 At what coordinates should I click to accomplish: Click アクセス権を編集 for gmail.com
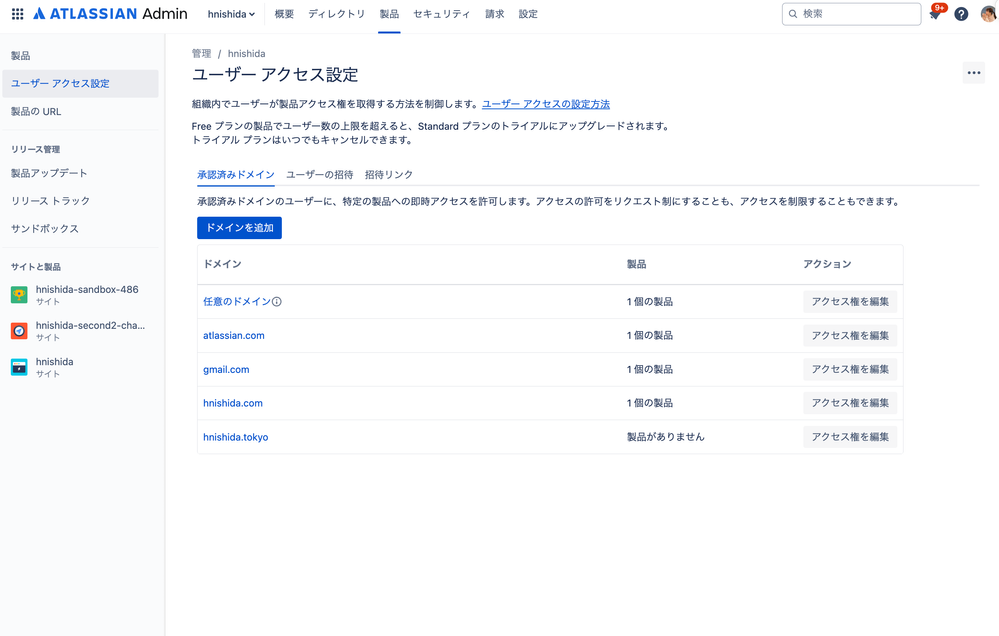pos(849,369)
